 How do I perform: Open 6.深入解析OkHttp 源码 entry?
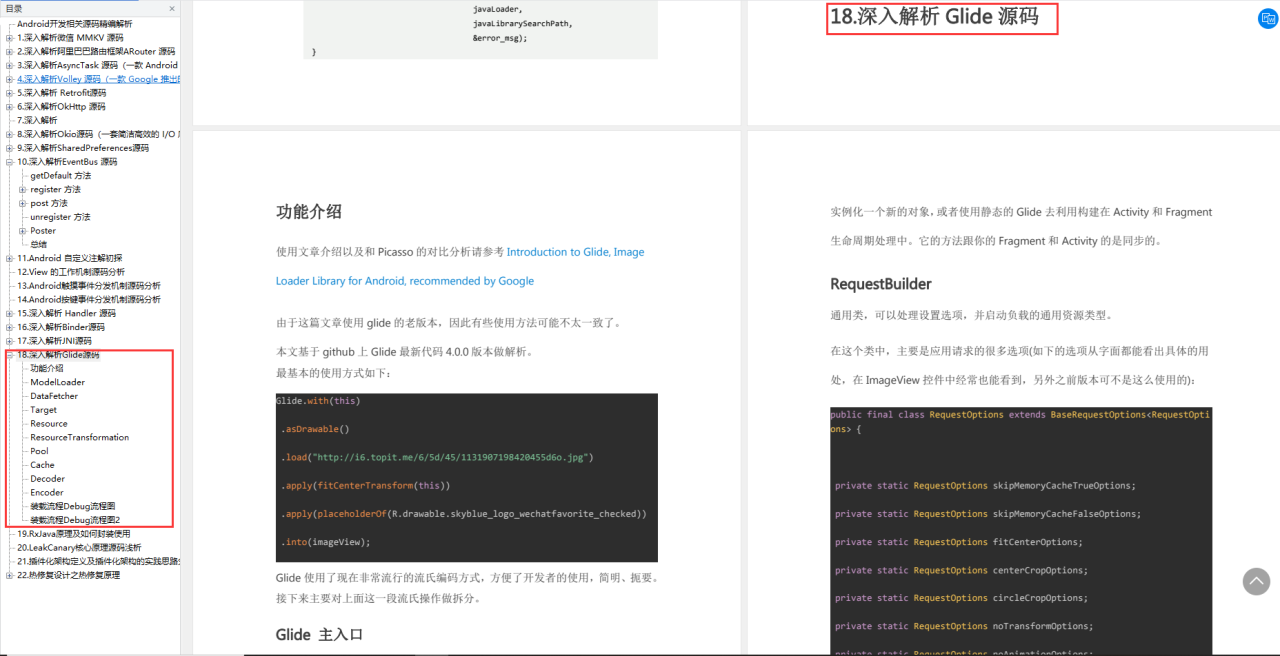[61, 107]
